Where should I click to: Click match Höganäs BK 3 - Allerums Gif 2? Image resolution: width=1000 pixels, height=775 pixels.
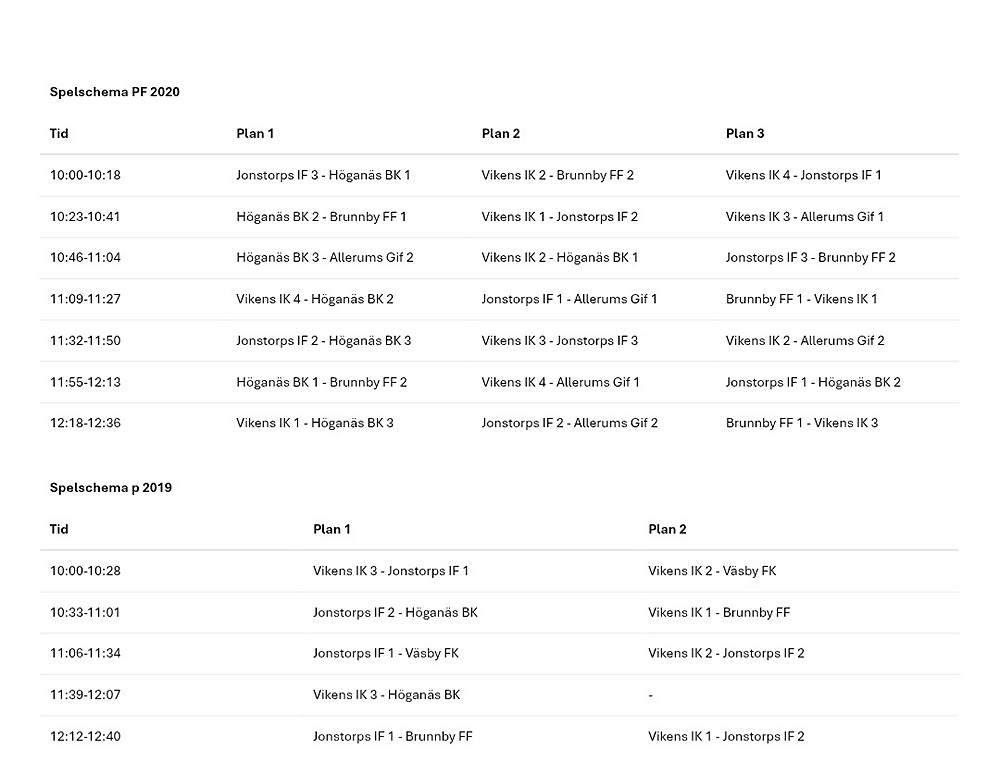(x=324, y=258)
